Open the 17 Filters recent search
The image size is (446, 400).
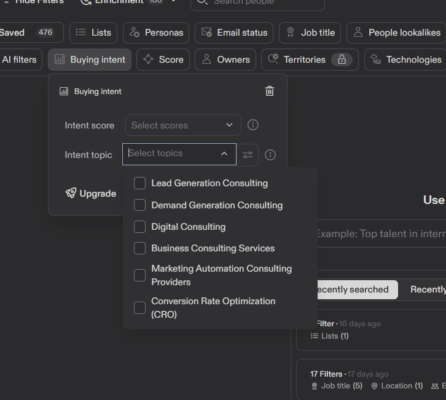pos(371,380)
